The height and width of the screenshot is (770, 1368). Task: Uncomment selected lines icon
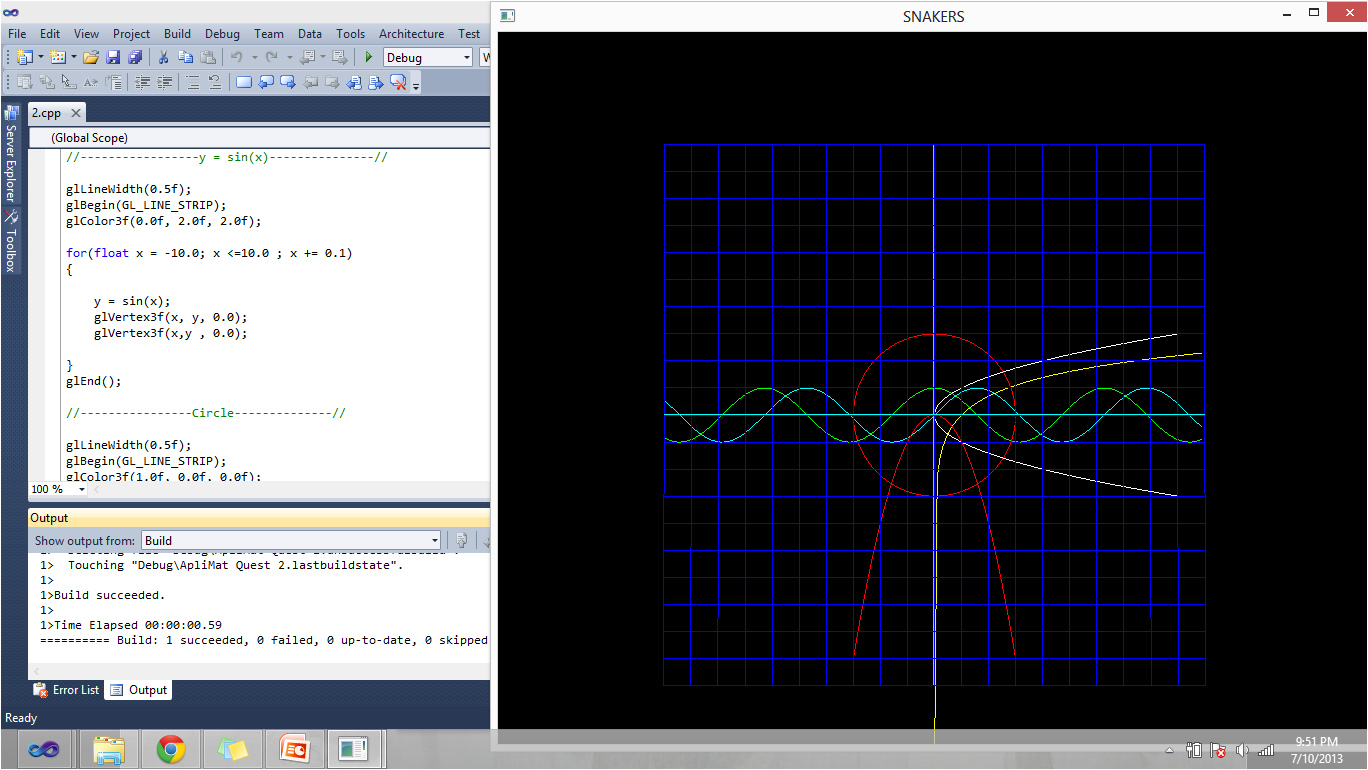pyautogui.click(x=215, y=82)
